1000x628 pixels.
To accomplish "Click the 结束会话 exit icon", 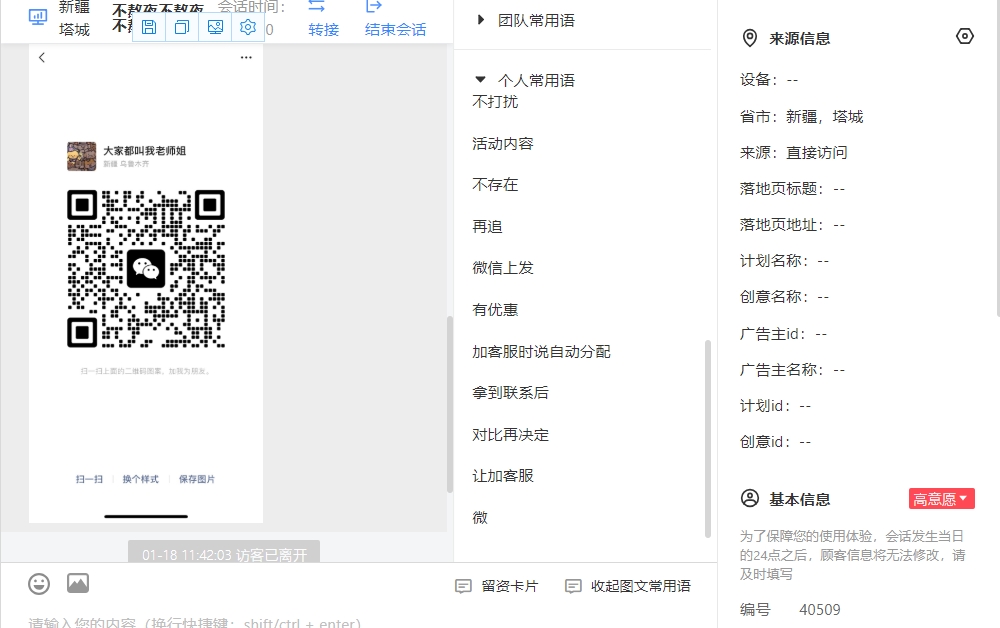I will pos(374,6).
